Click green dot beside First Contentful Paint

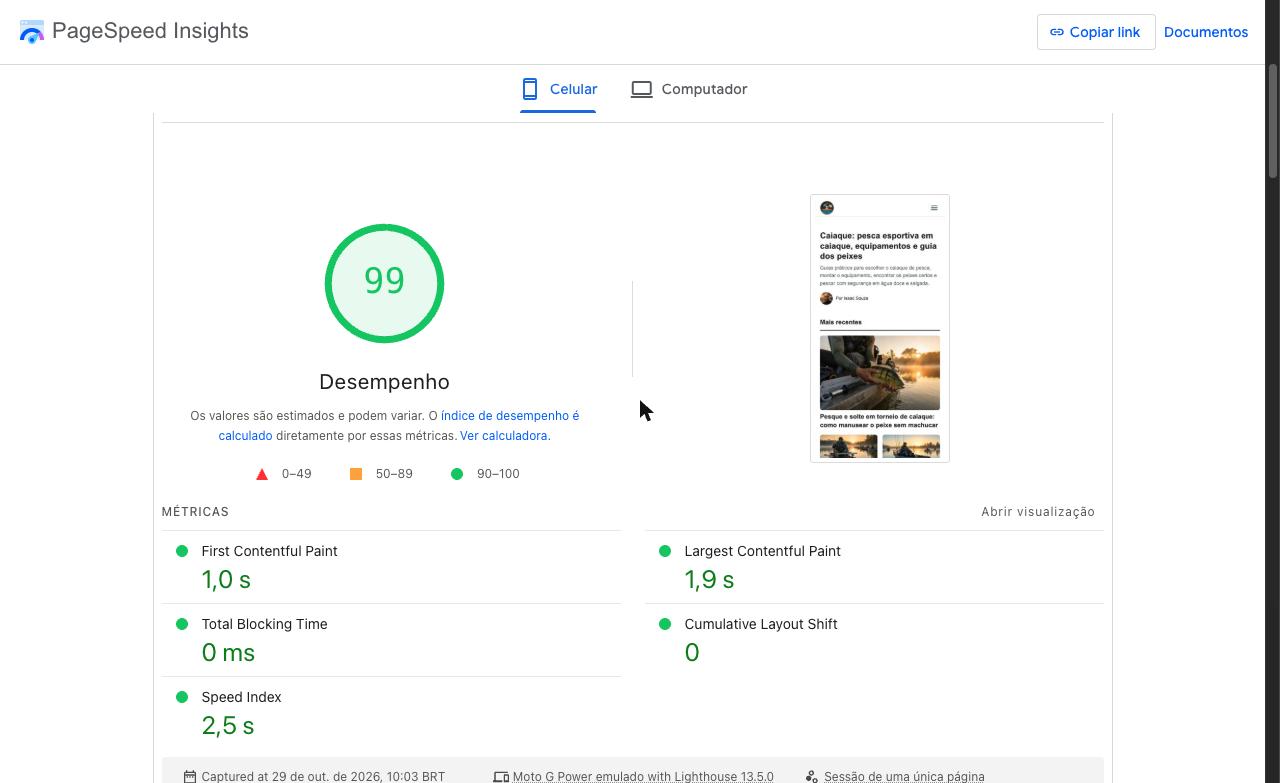pos(182,551)
